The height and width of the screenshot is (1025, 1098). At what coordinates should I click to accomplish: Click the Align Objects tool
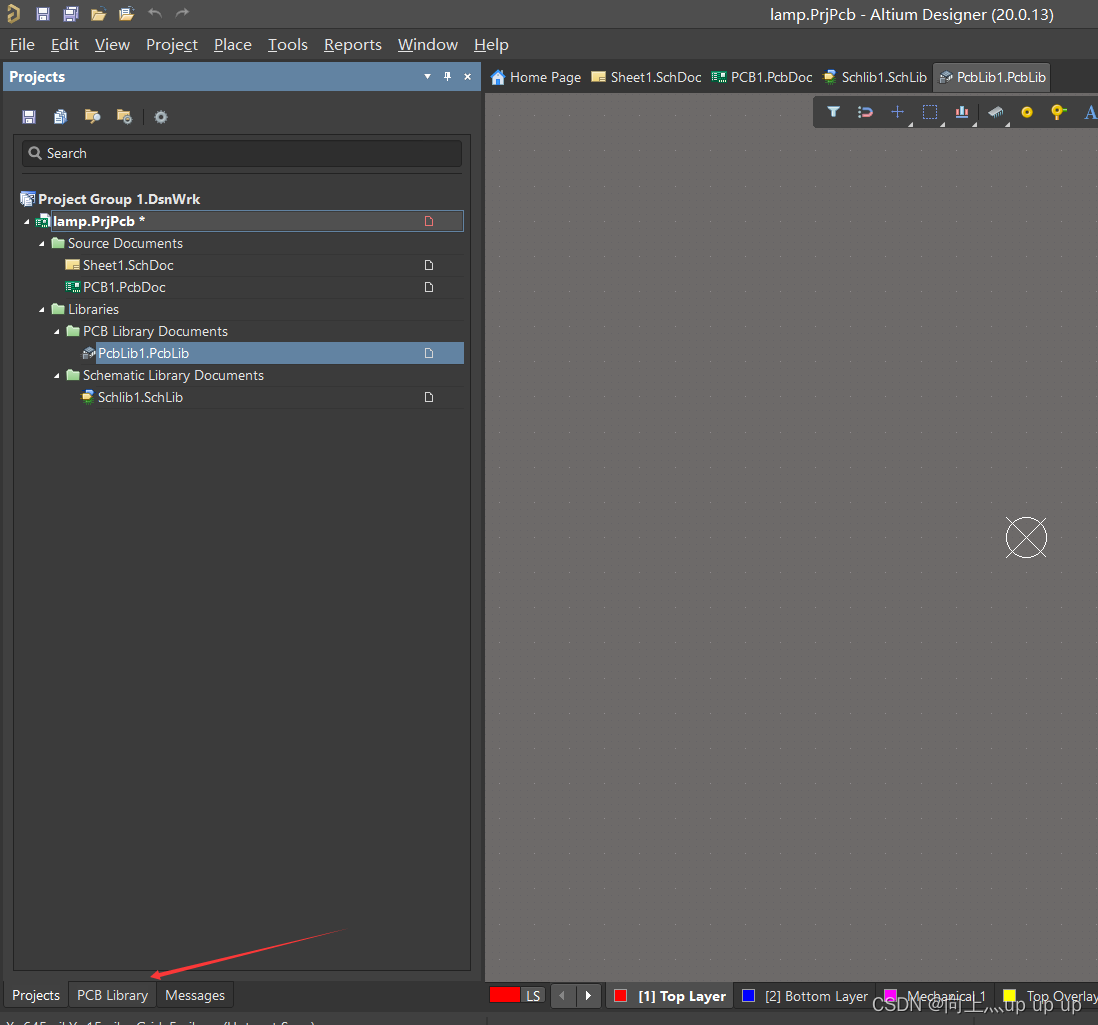962,112
